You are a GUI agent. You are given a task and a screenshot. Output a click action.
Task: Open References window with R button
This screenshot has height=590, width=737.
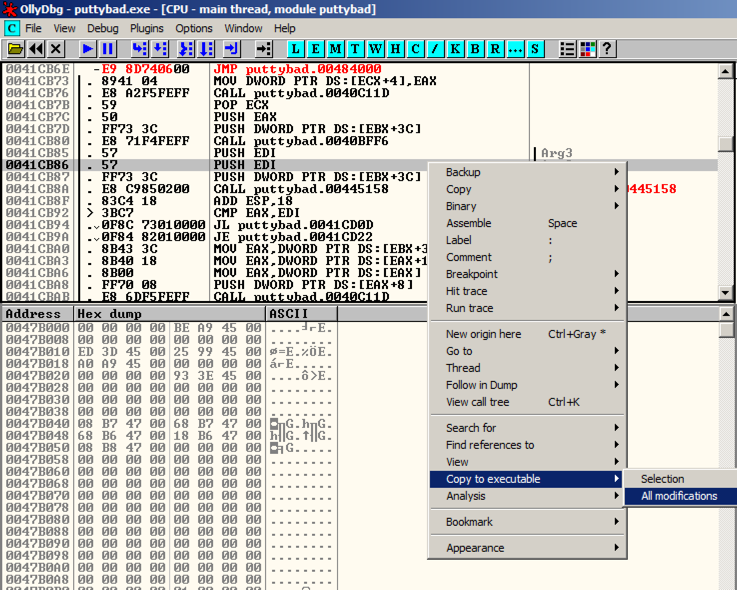tap(495, 49)
